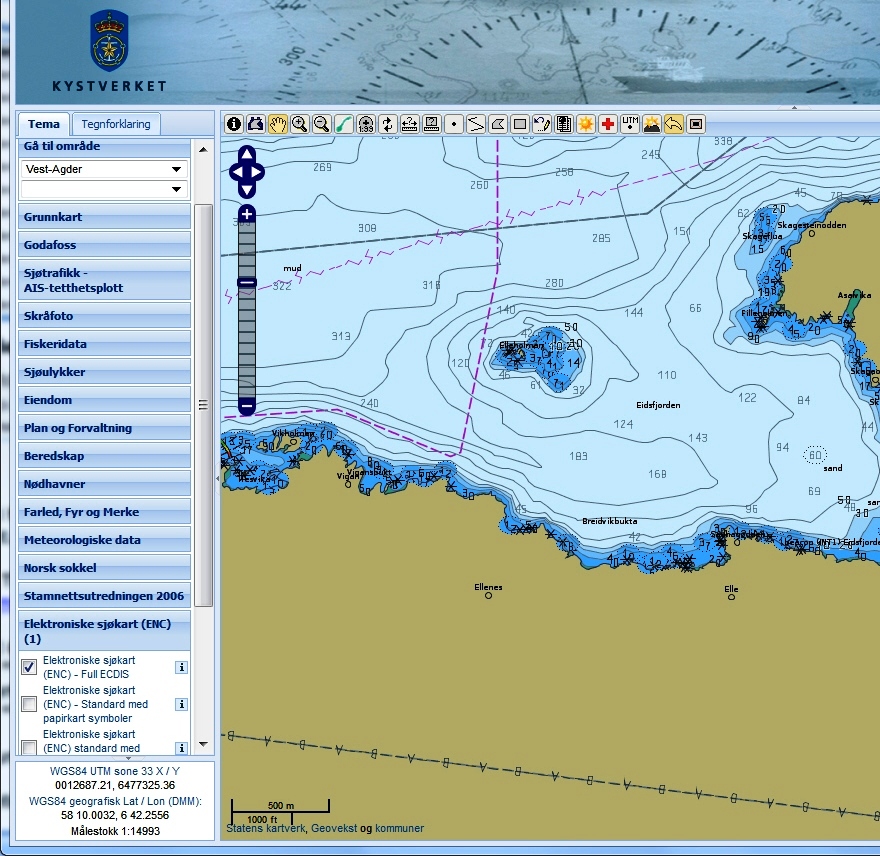This screenshot has height=856, width=880.
Task: Activate the zoom in magnifier tool
Action: [299, 124]
